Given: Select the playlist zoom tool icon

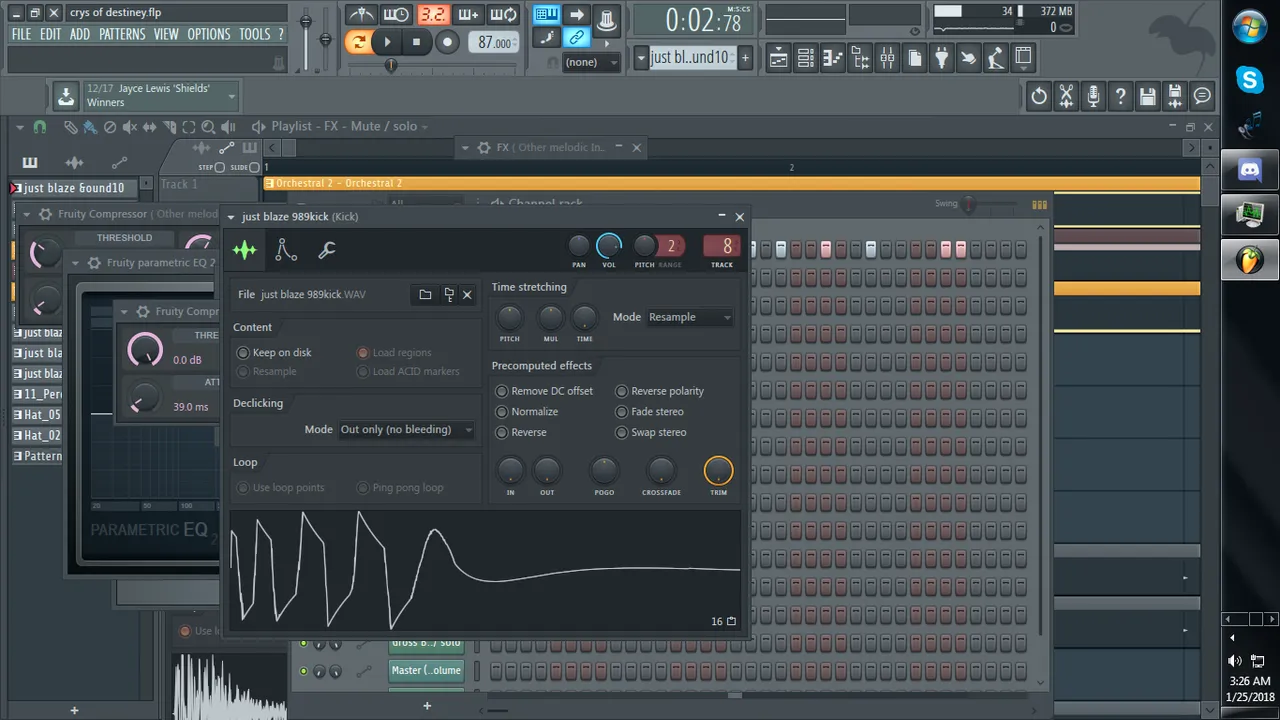Looking at the screenshot, I should (x=208, y=127).
